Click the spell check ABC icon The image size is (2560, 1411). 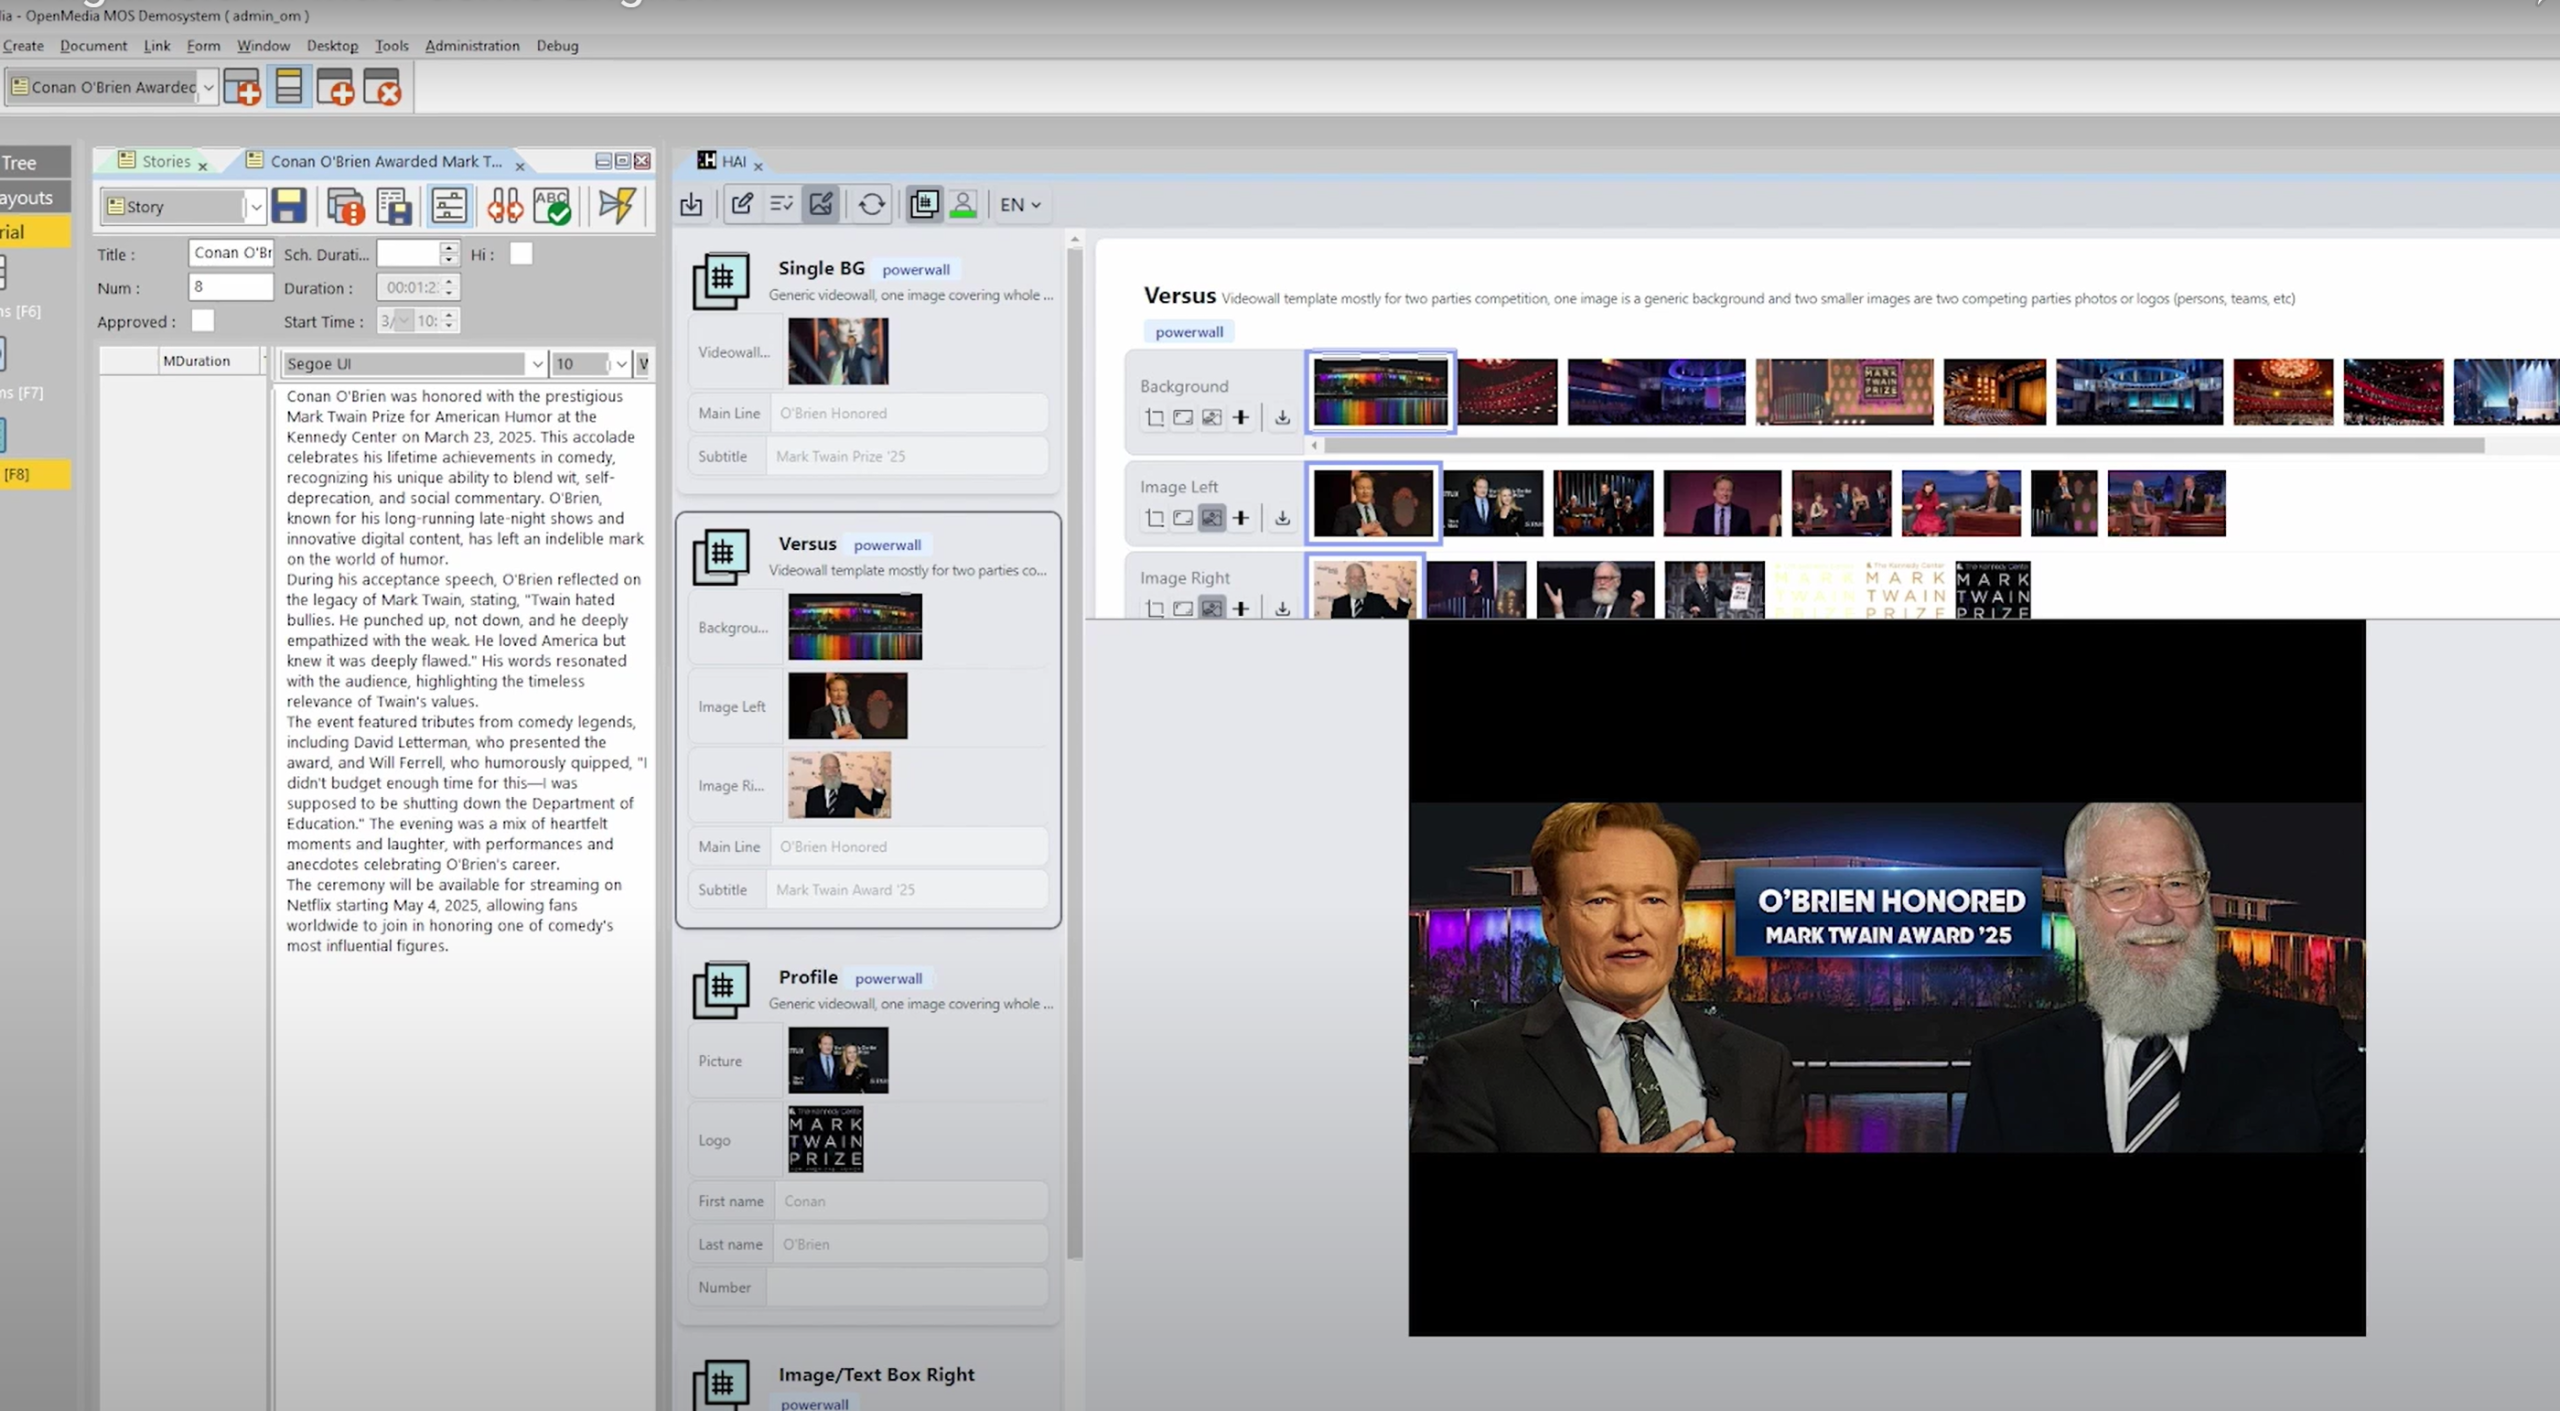pyautogui.click(x=552, y=206)
